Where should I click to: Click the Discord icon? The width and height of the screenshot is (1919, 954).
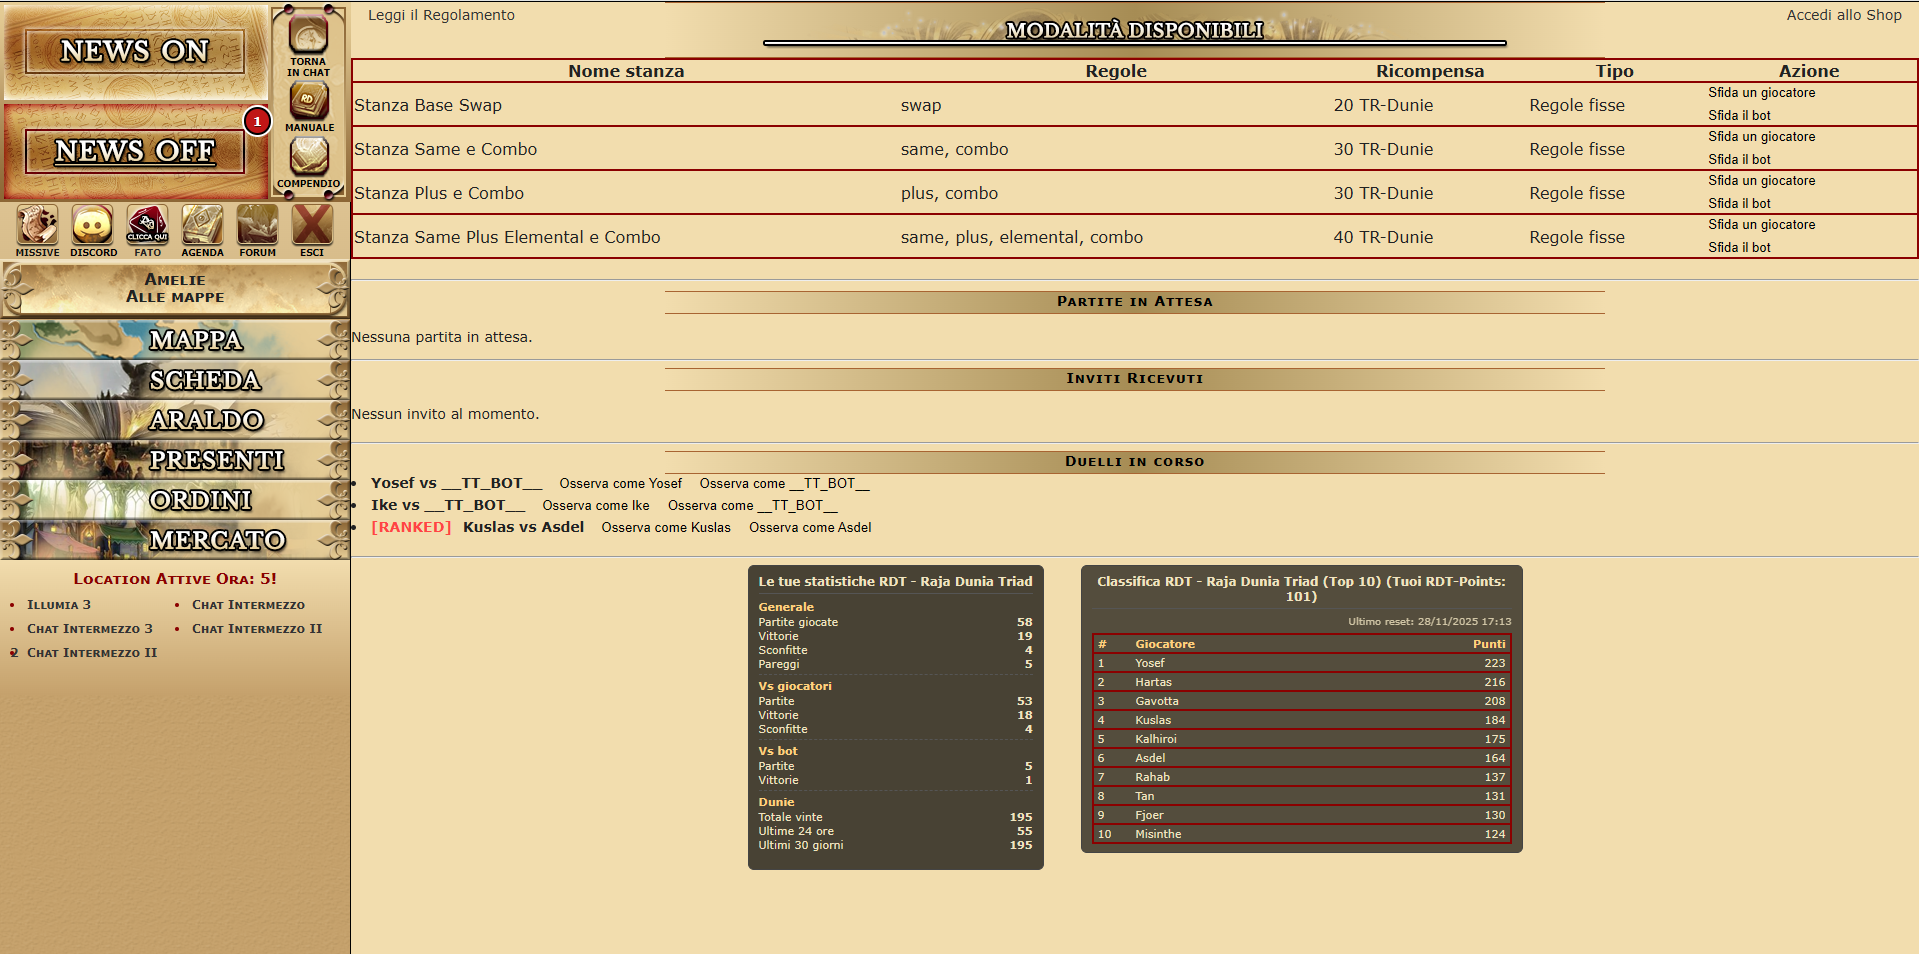point(93,226)
